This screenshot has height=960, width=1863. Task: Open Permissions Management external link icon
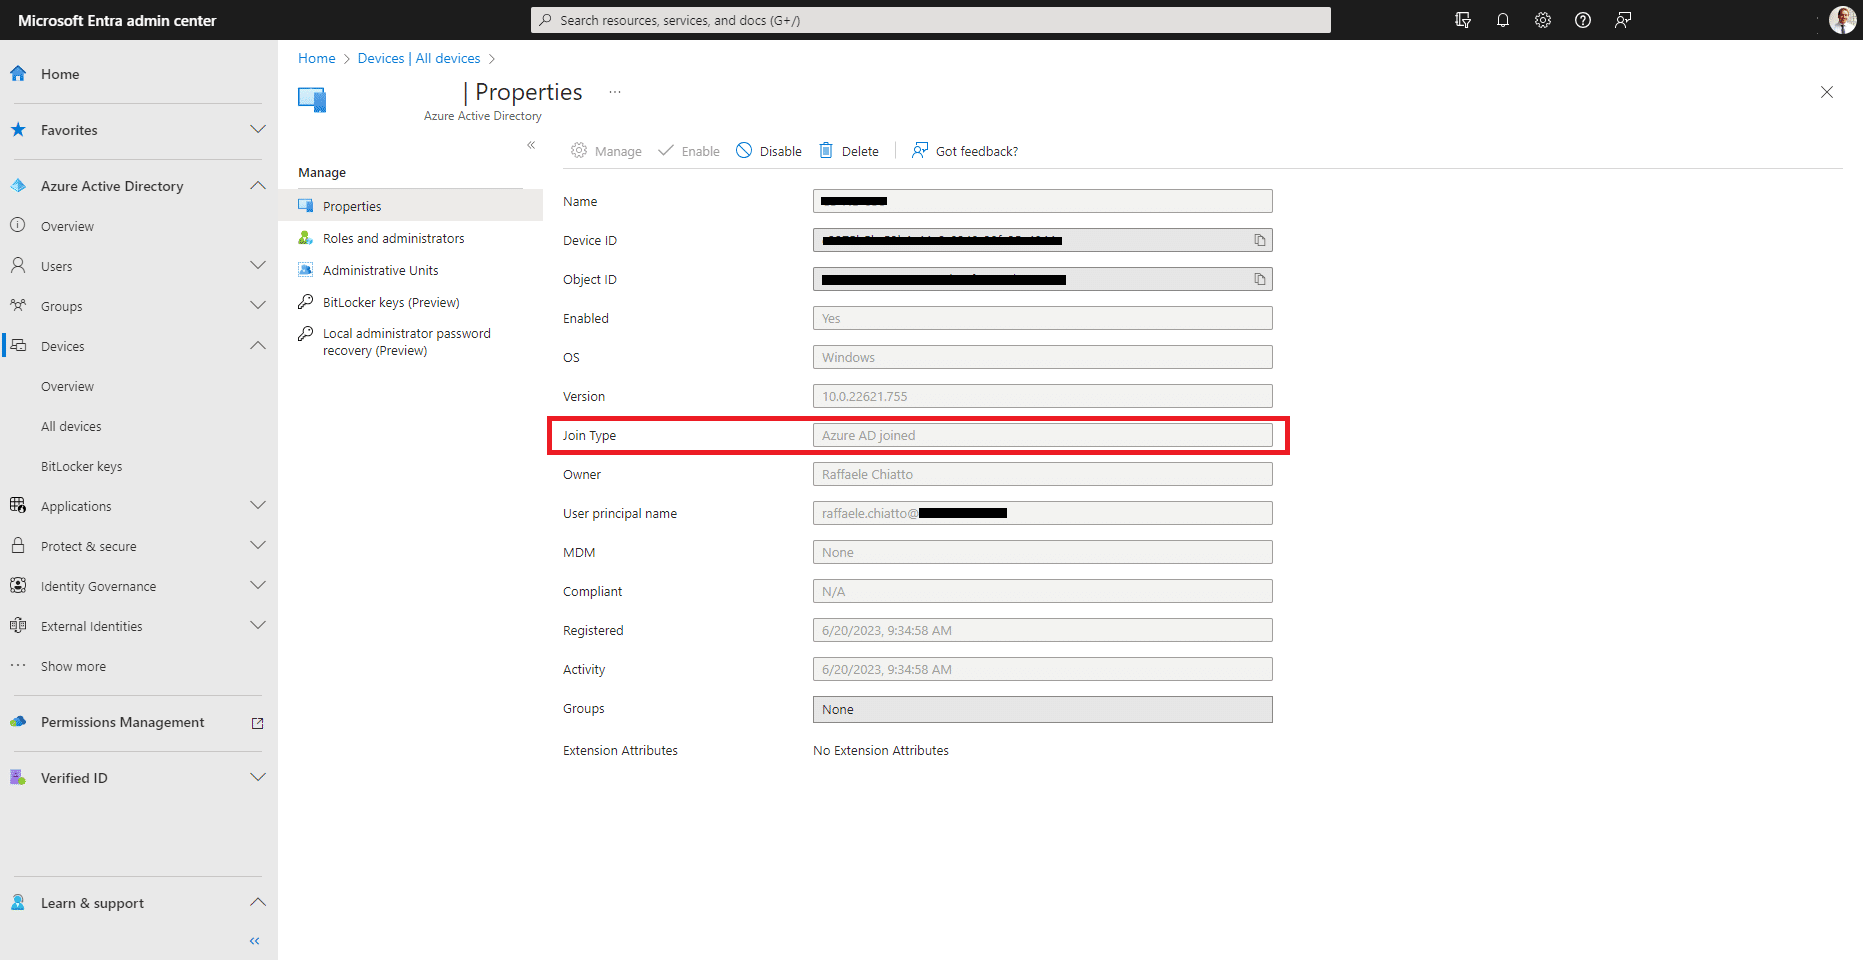point(257,723)
